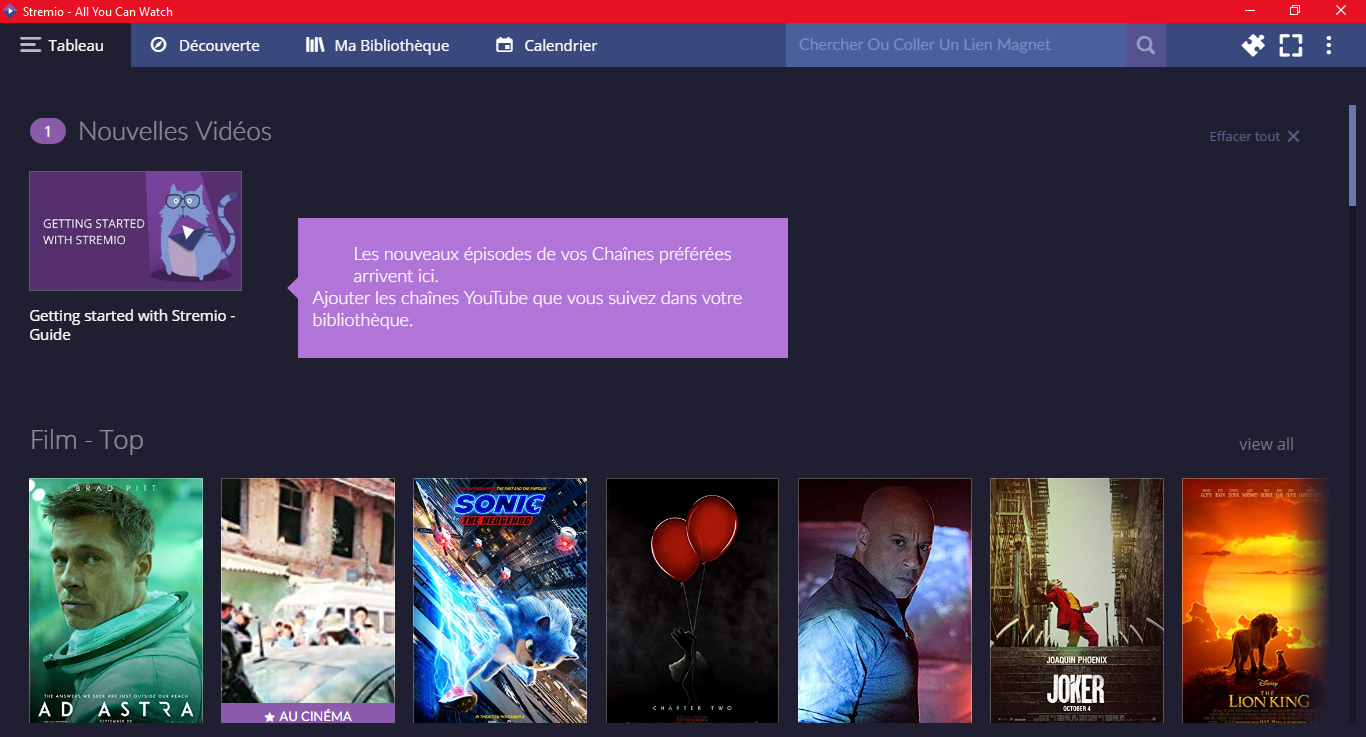This screenshot has height=737, width=1366.
Task: Open the three-dot options menu
Action: (1329, 45)
